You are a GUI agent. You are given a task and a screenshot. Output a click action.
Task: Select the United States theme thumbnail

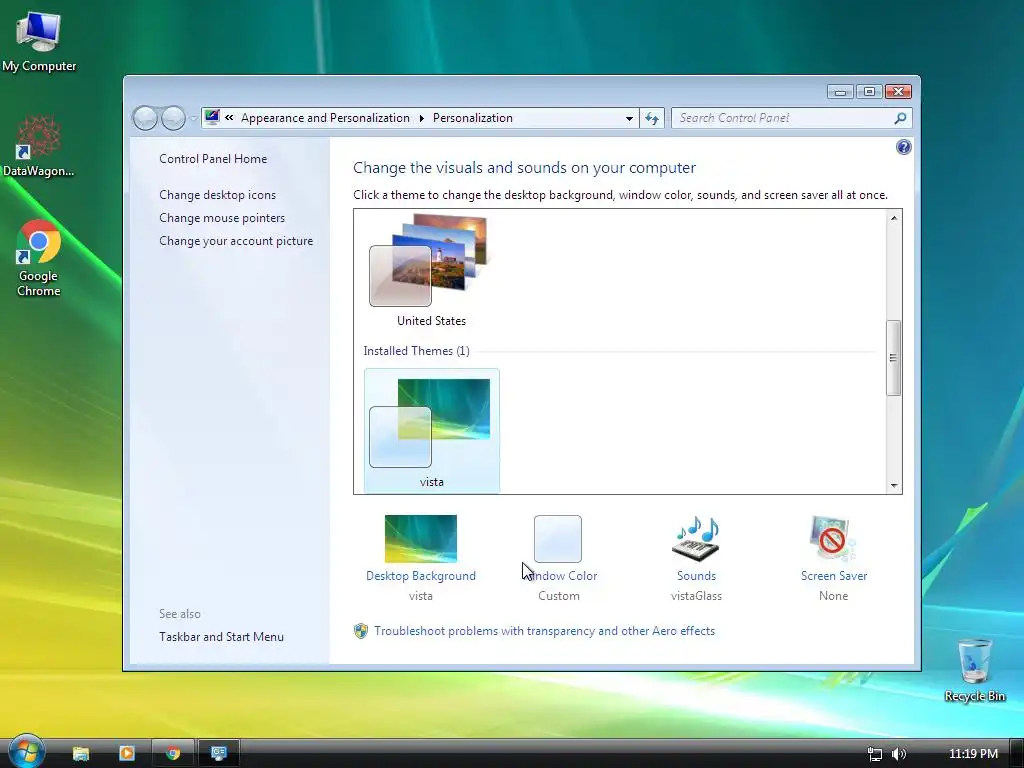[430, 271]
